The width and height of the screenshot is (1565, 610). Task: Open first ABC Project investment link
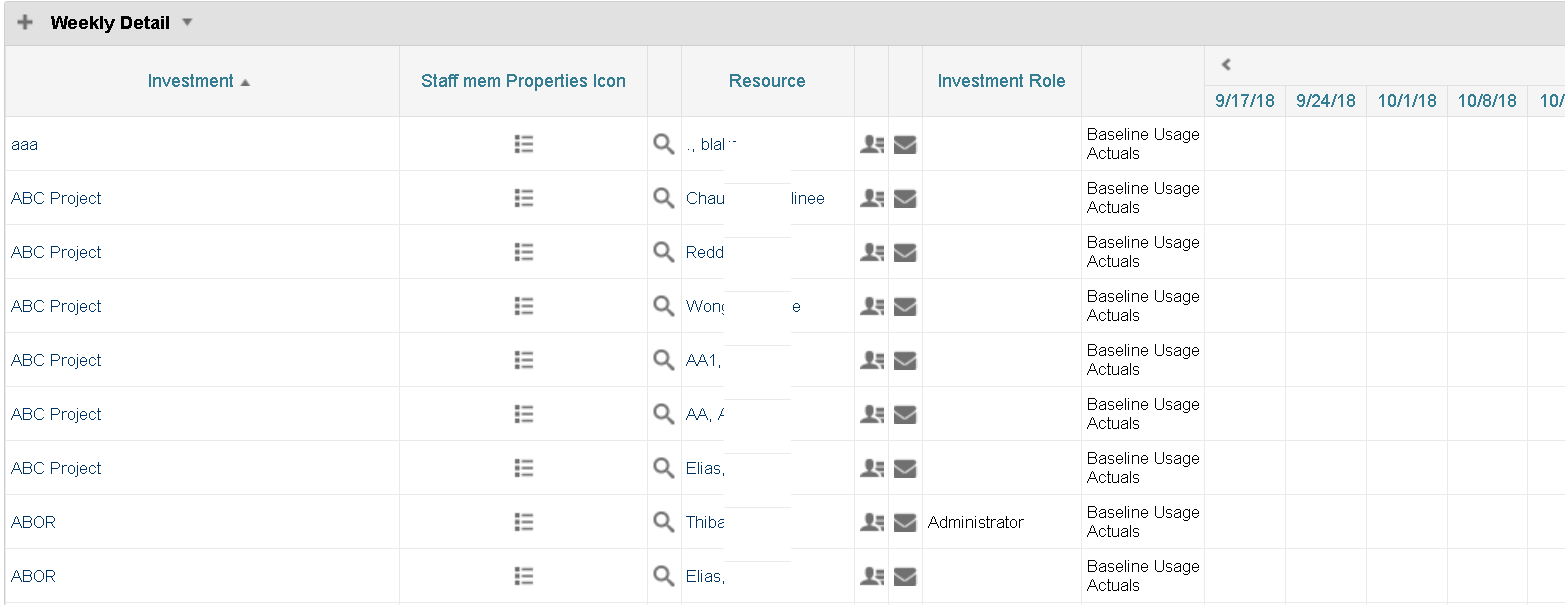[56, 198]
